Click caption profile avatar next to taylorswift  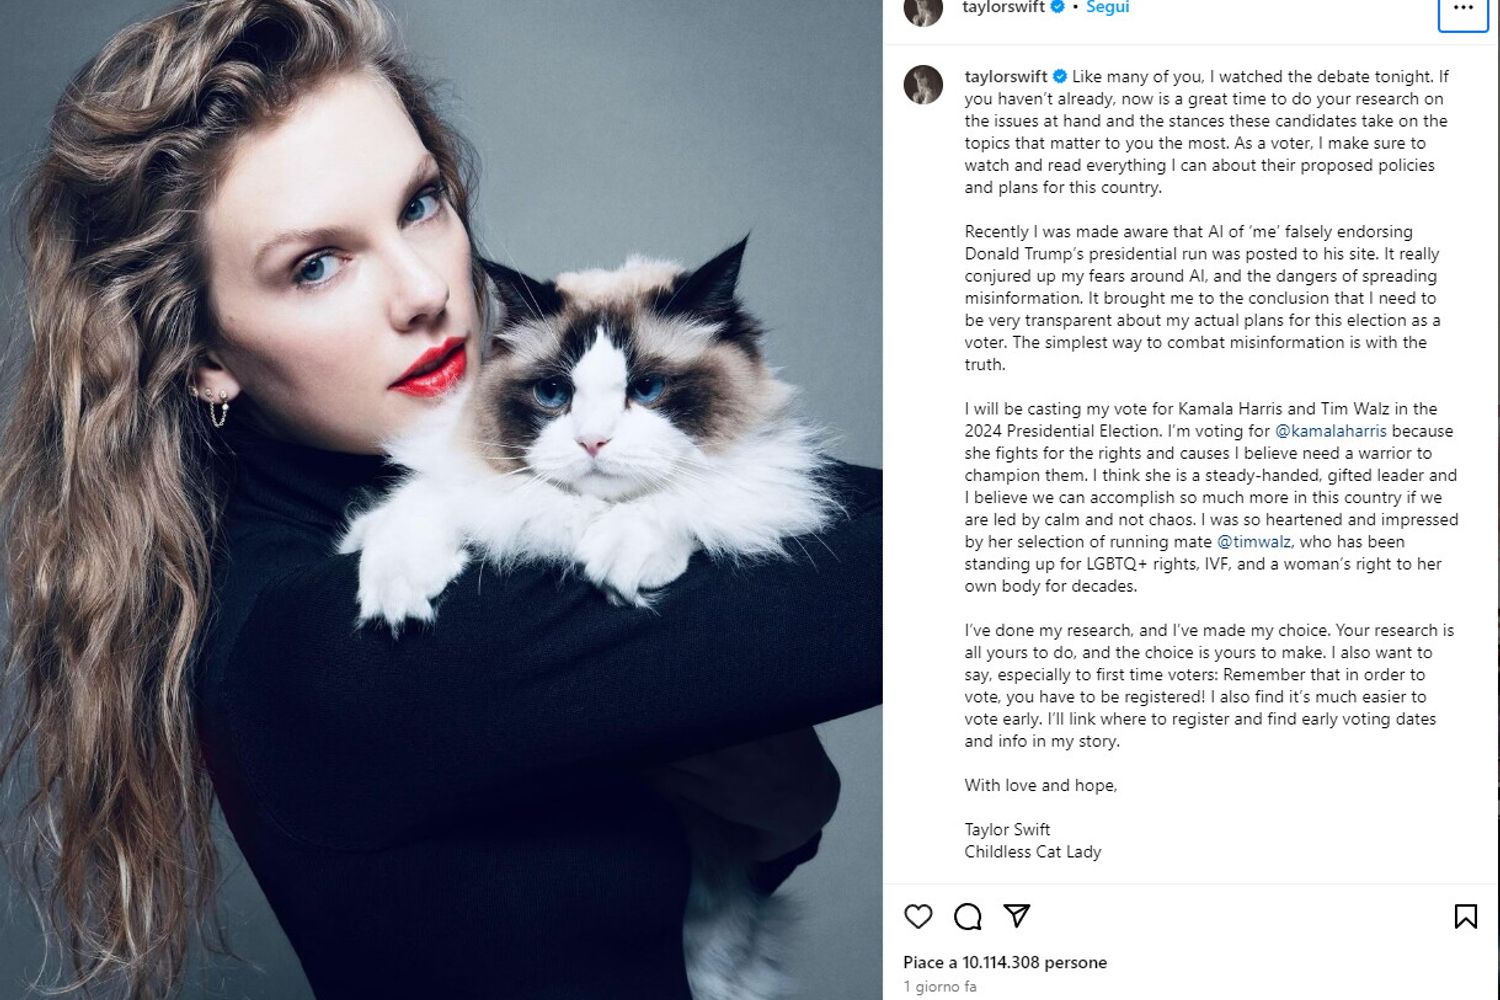click(923, 85)
